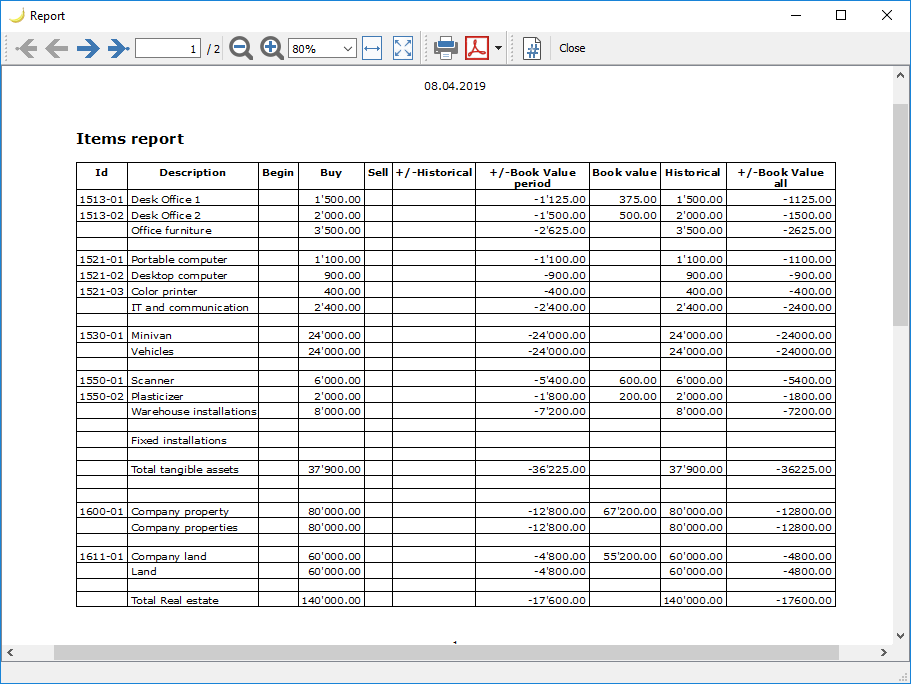Click the book value 67'200.00
This screenshot has height=685, width=911.
coord(630,512)
